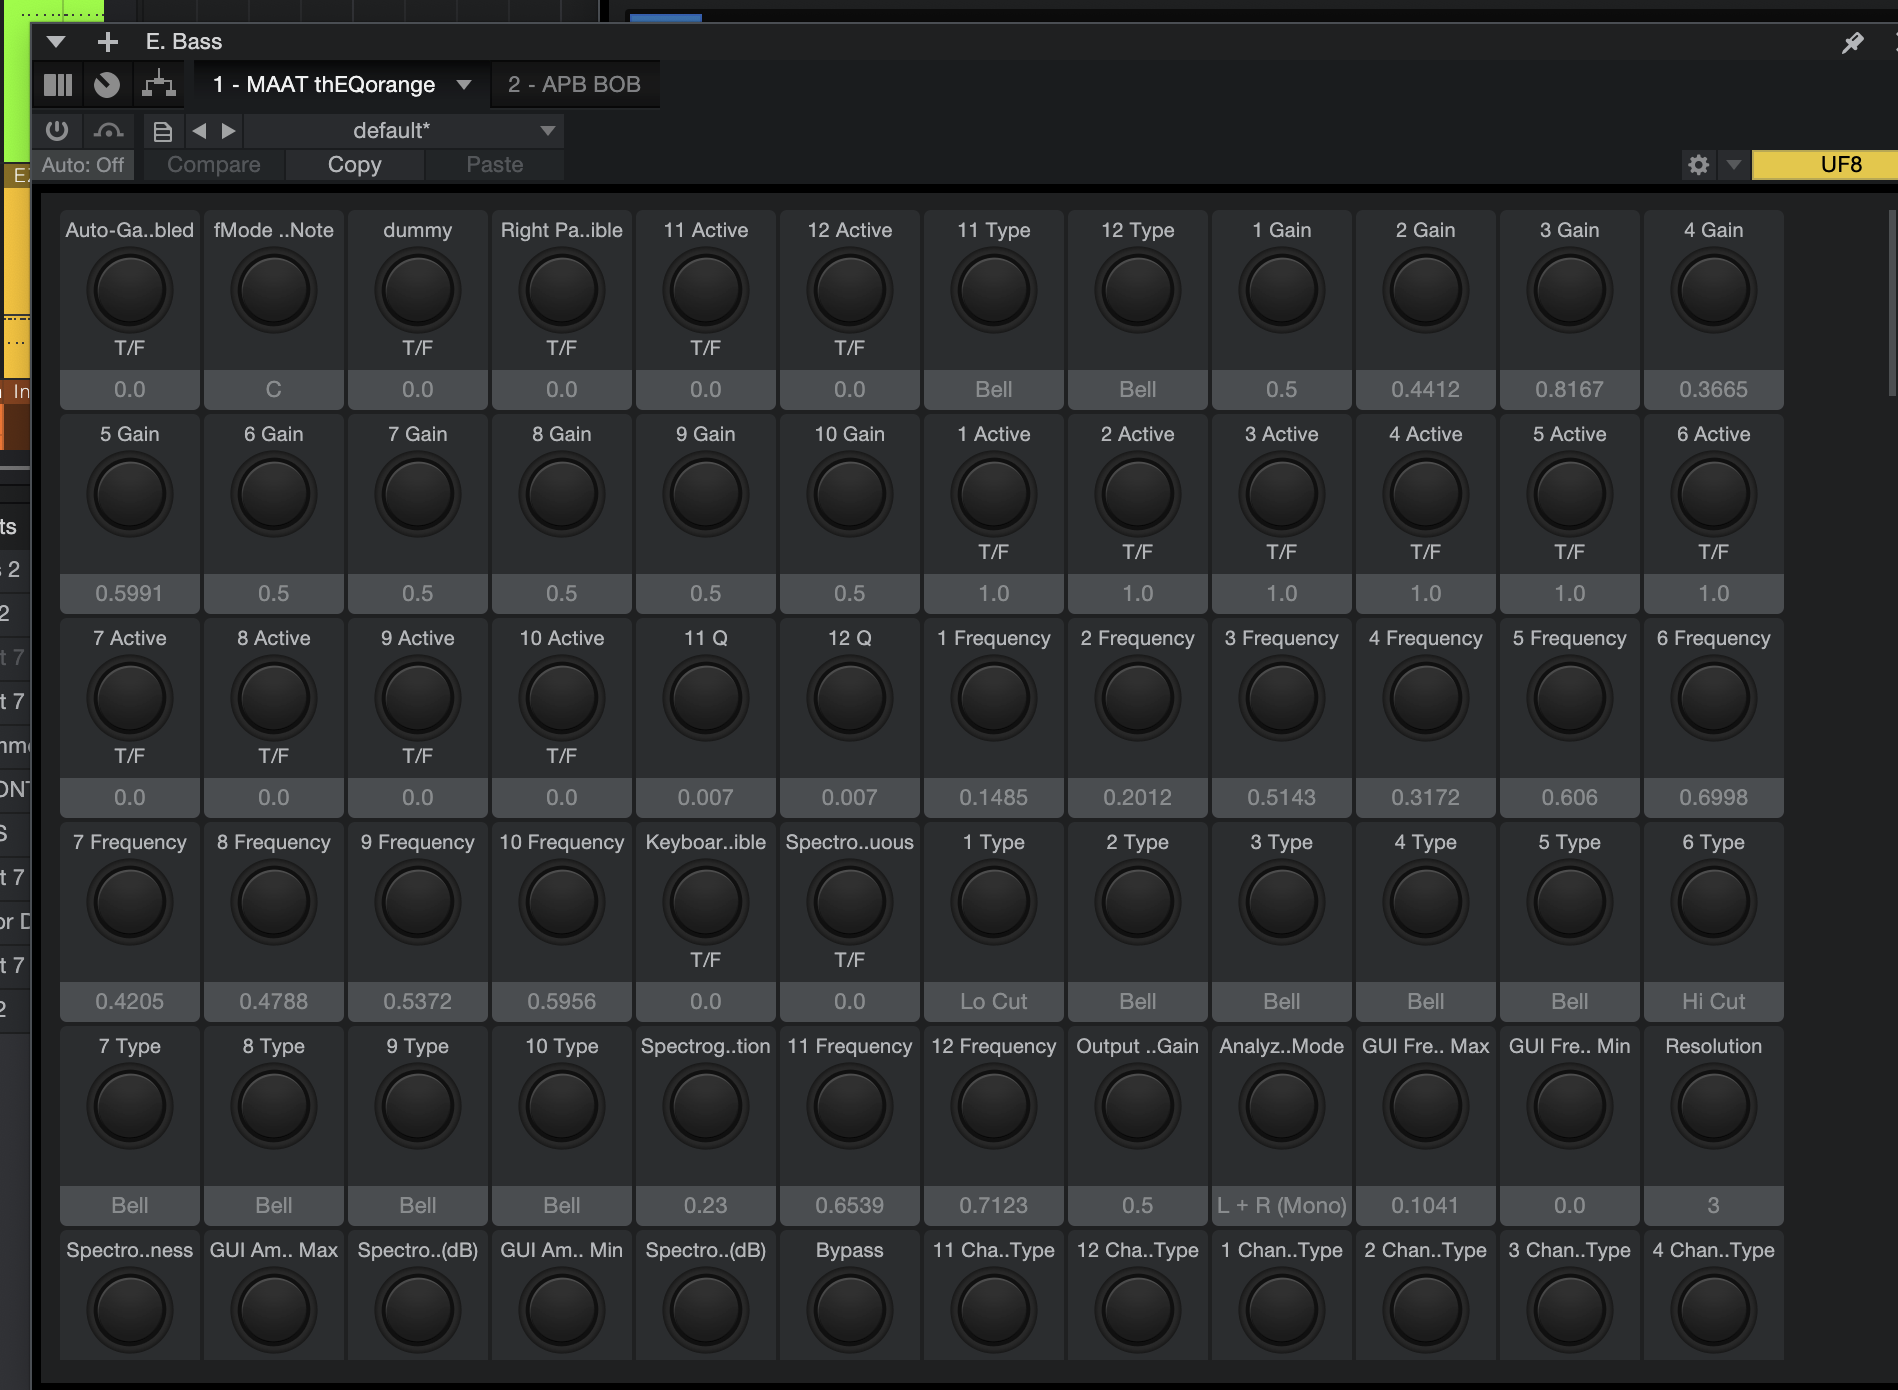1898x1390 pixels.
Task: Click the Spectrog..tion value 0.23
Action: 706,1206
